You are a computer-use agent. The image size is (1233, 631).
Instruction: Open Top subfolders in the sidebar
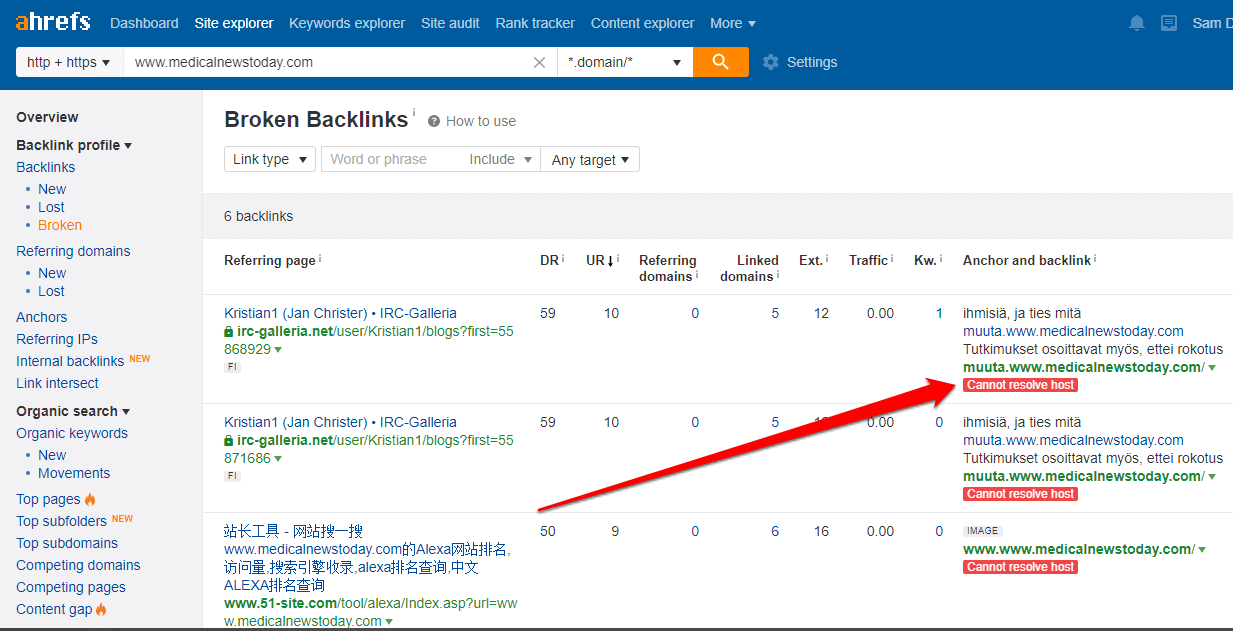tap(61, 521)
